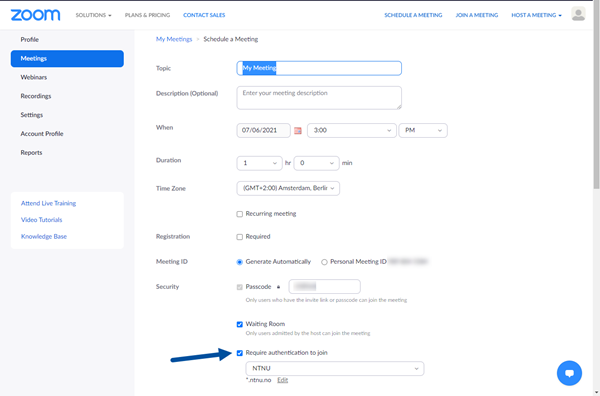Image resolution: width=600 pixels, height=396 pixels.
Task: Check the Recurring meeting checkbox
Action: click(240, 214)
